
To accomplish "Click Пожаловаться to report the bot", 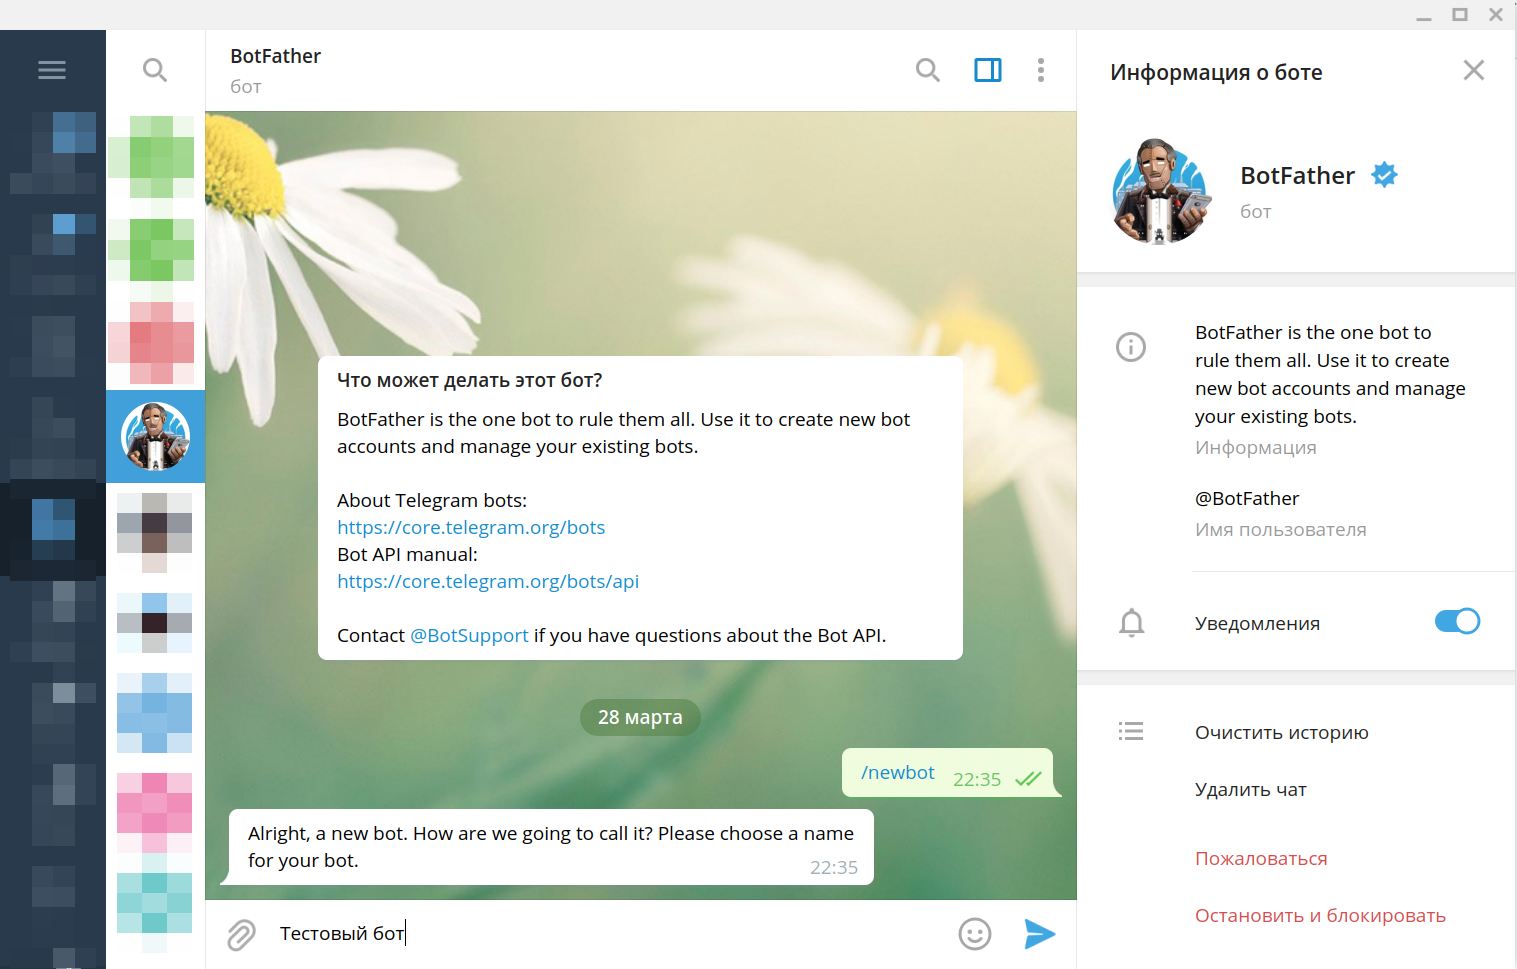I will pyautogui.click(x=1260, y=859).
